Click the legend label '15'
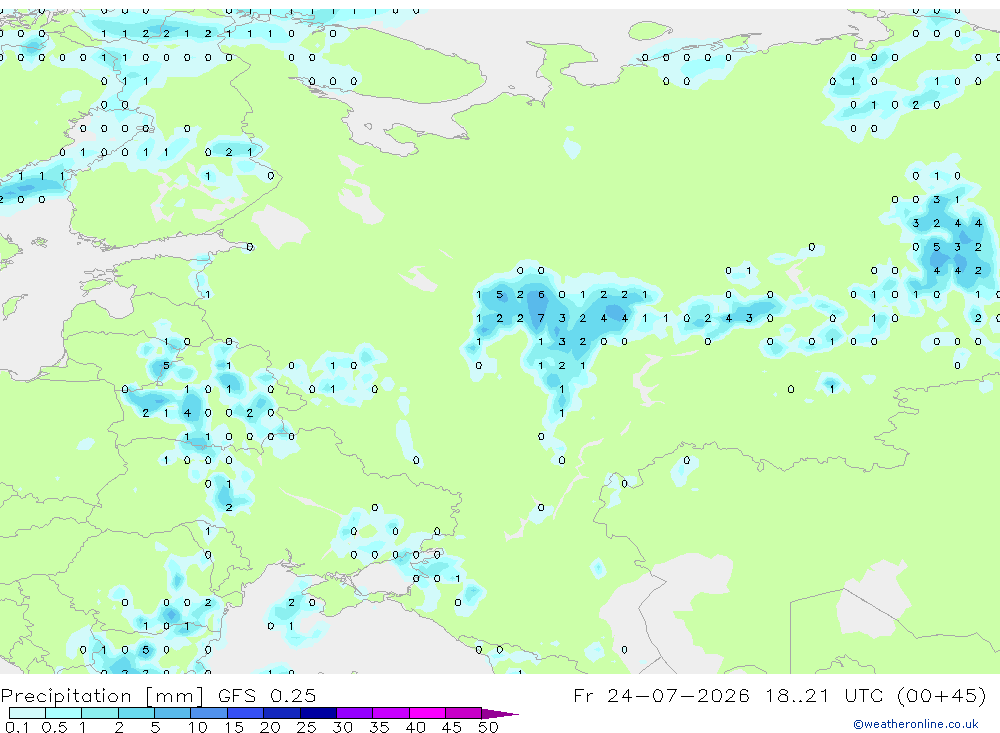Image resolution: width=1000 pixels, height=733 pixels. [234, 727]
